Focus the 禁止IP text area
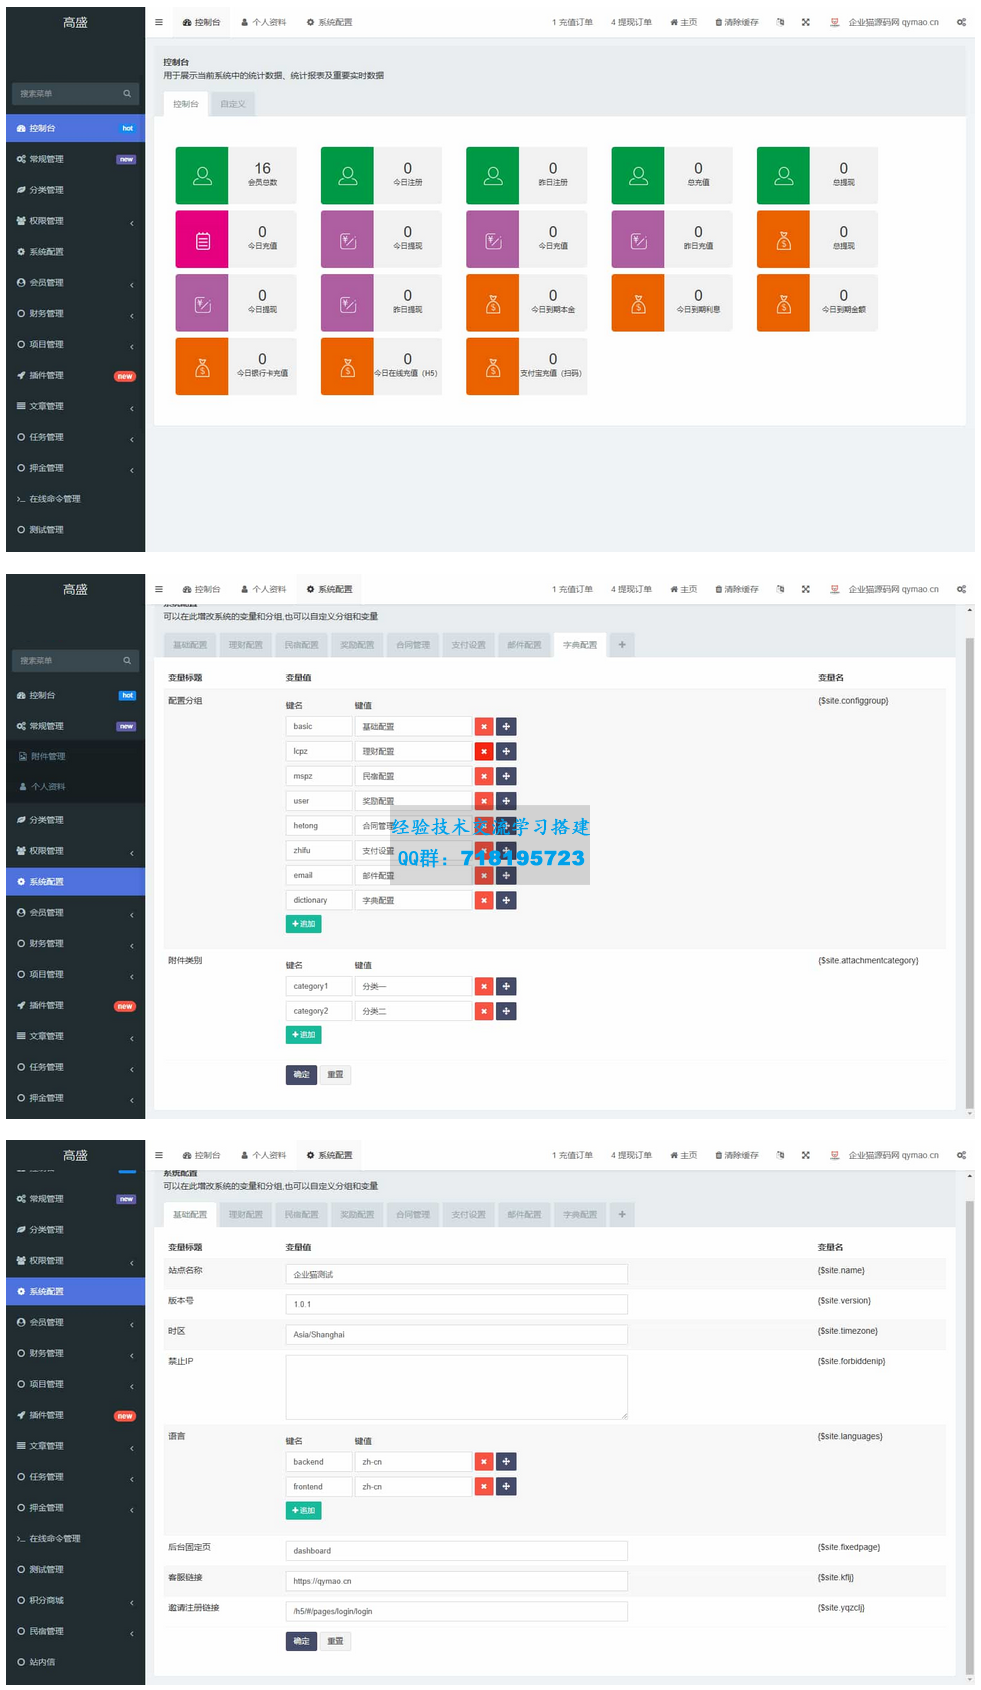This screenshot has width=981, height=1690. [456, 1387]
